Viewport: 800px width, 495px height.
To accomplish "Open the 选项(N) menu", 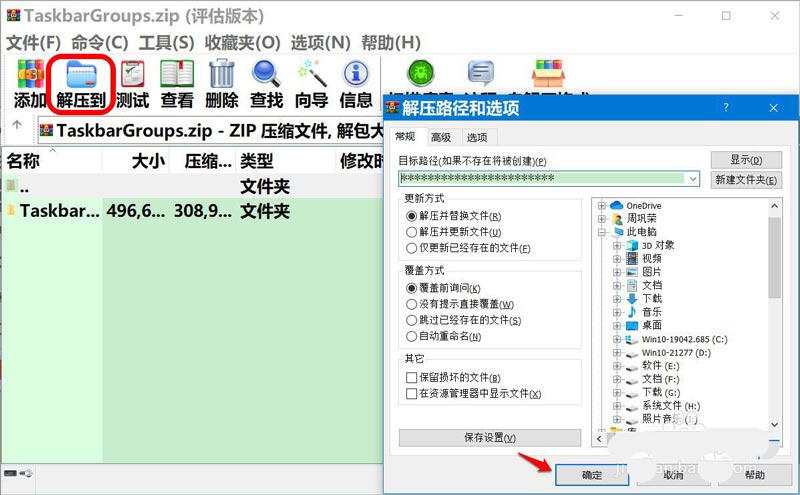I will (x=320, y=43).
